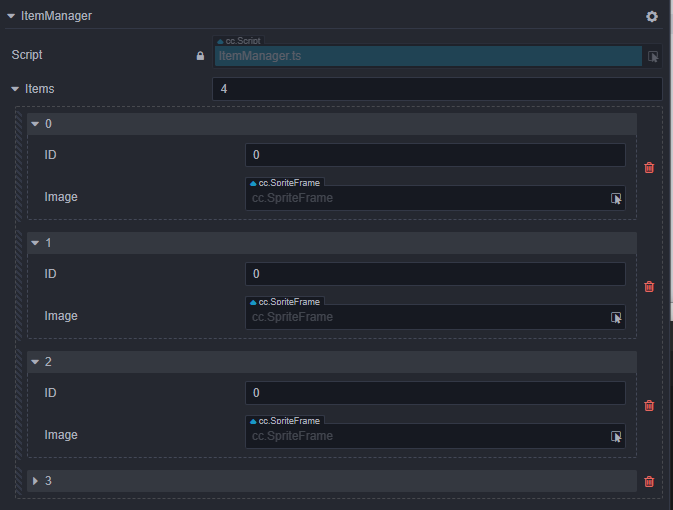Open the ItemManager component settings gear
The image size is (673, 510).
click(x=652, y=16)
